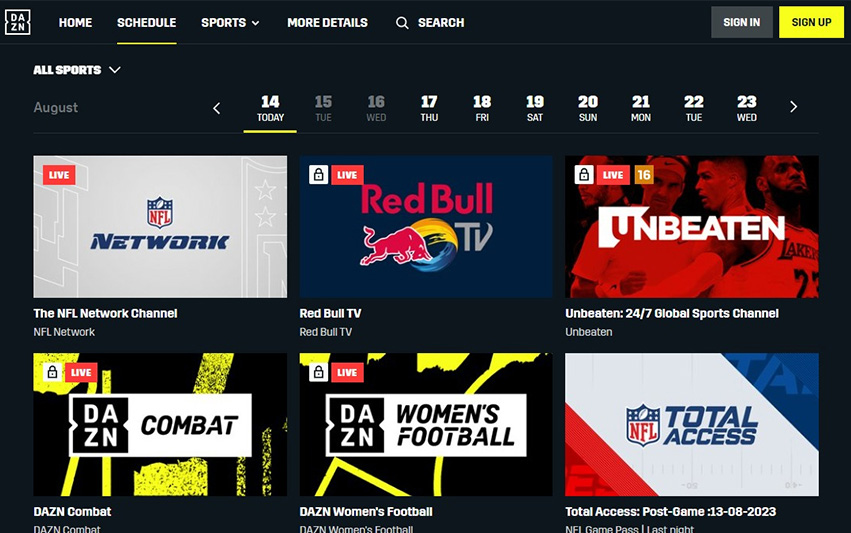Click the 16 age rating badge on Unbeaten
The image size is (851, 533).
pos(644,175)
